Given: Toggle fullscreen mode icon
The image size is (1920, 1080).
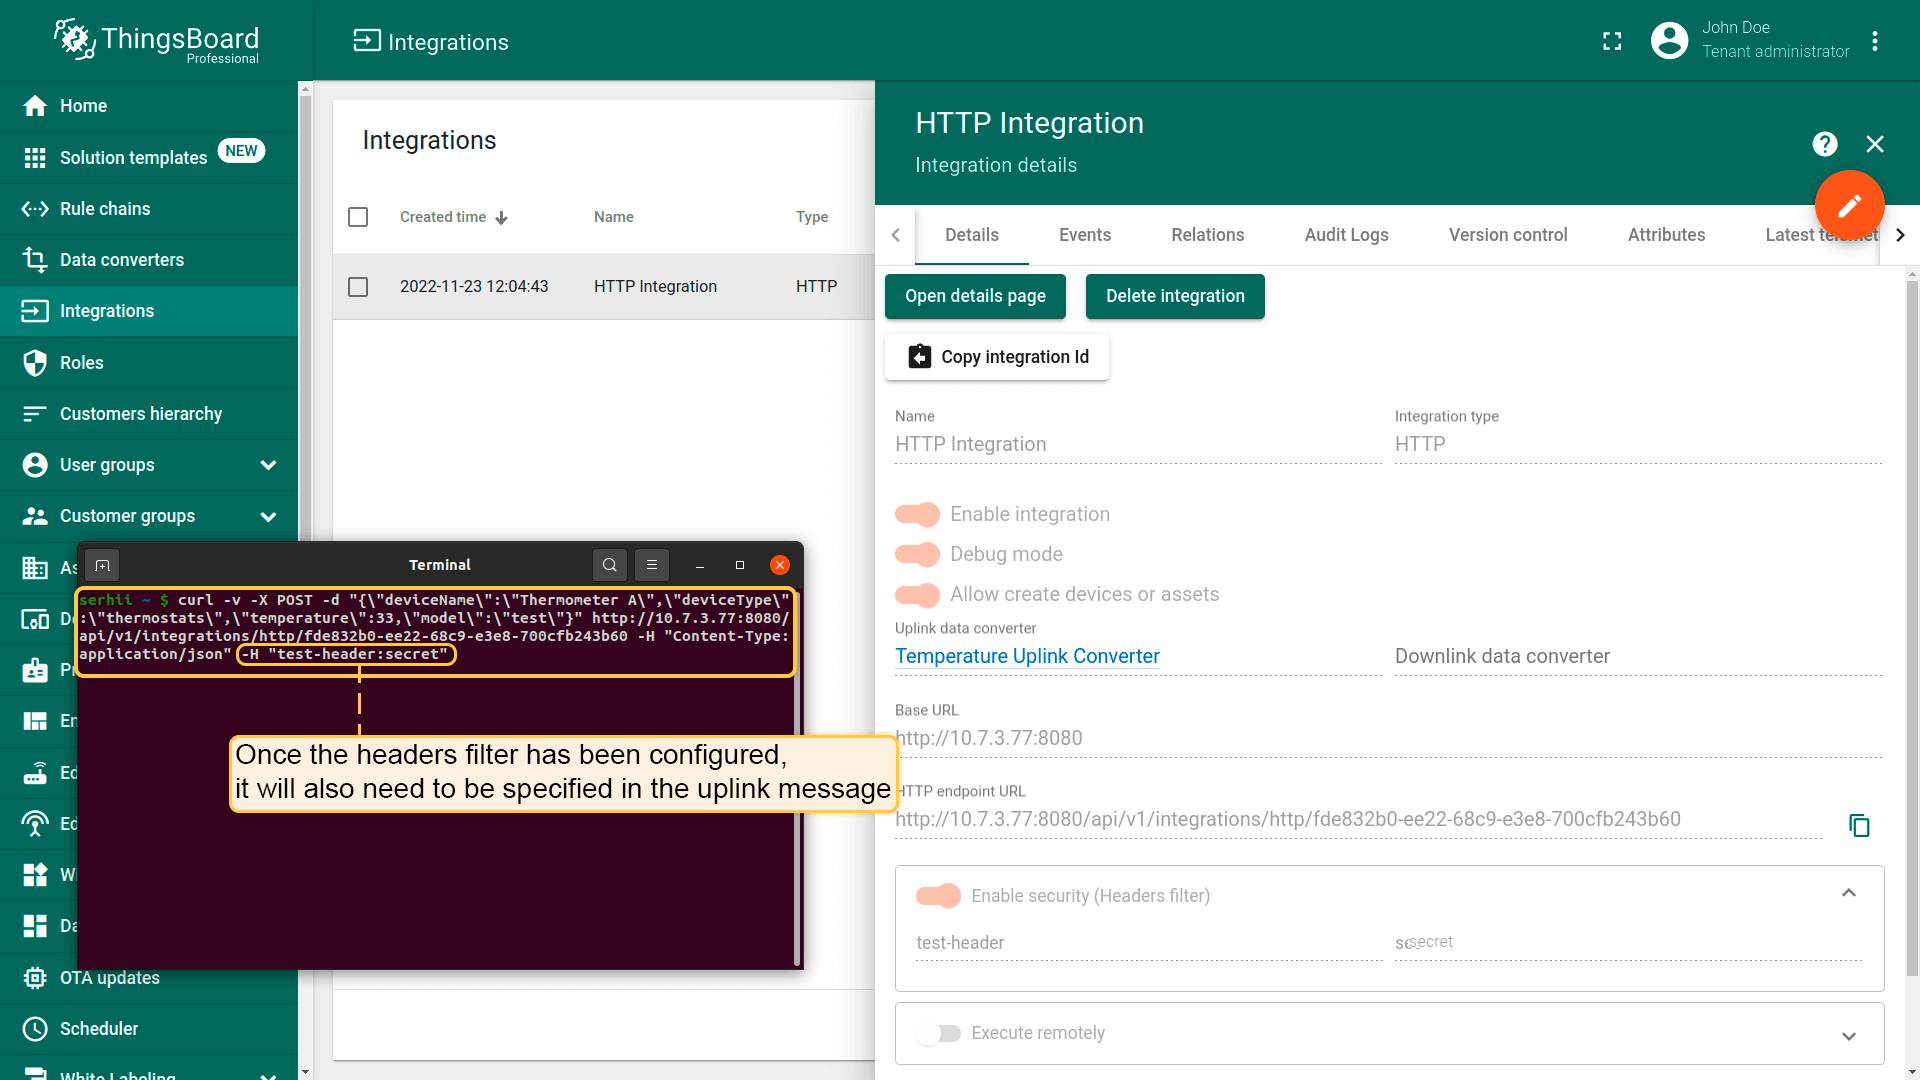Looking at the screenshot, I should pyautogui.click(x=1612, y=41).
